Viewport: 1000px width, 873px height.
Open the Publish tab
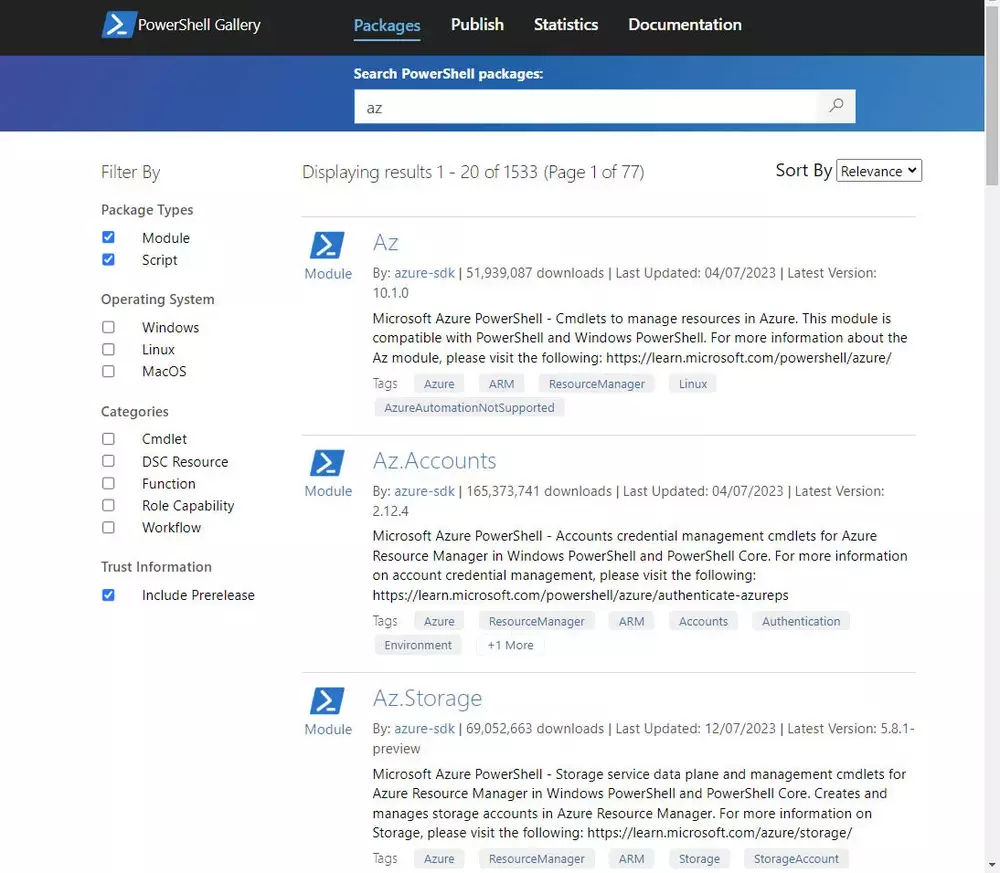(477, 25)
